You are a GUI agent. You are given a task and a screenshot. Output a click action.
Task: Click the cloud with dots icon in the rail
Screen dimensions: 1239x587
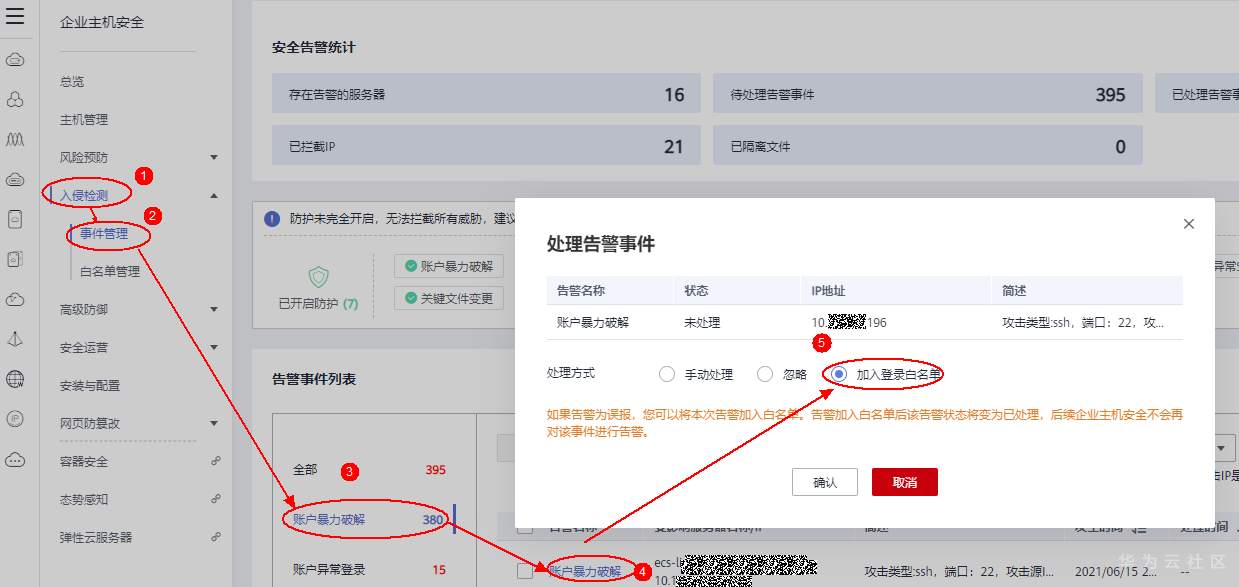pos(15,460)
